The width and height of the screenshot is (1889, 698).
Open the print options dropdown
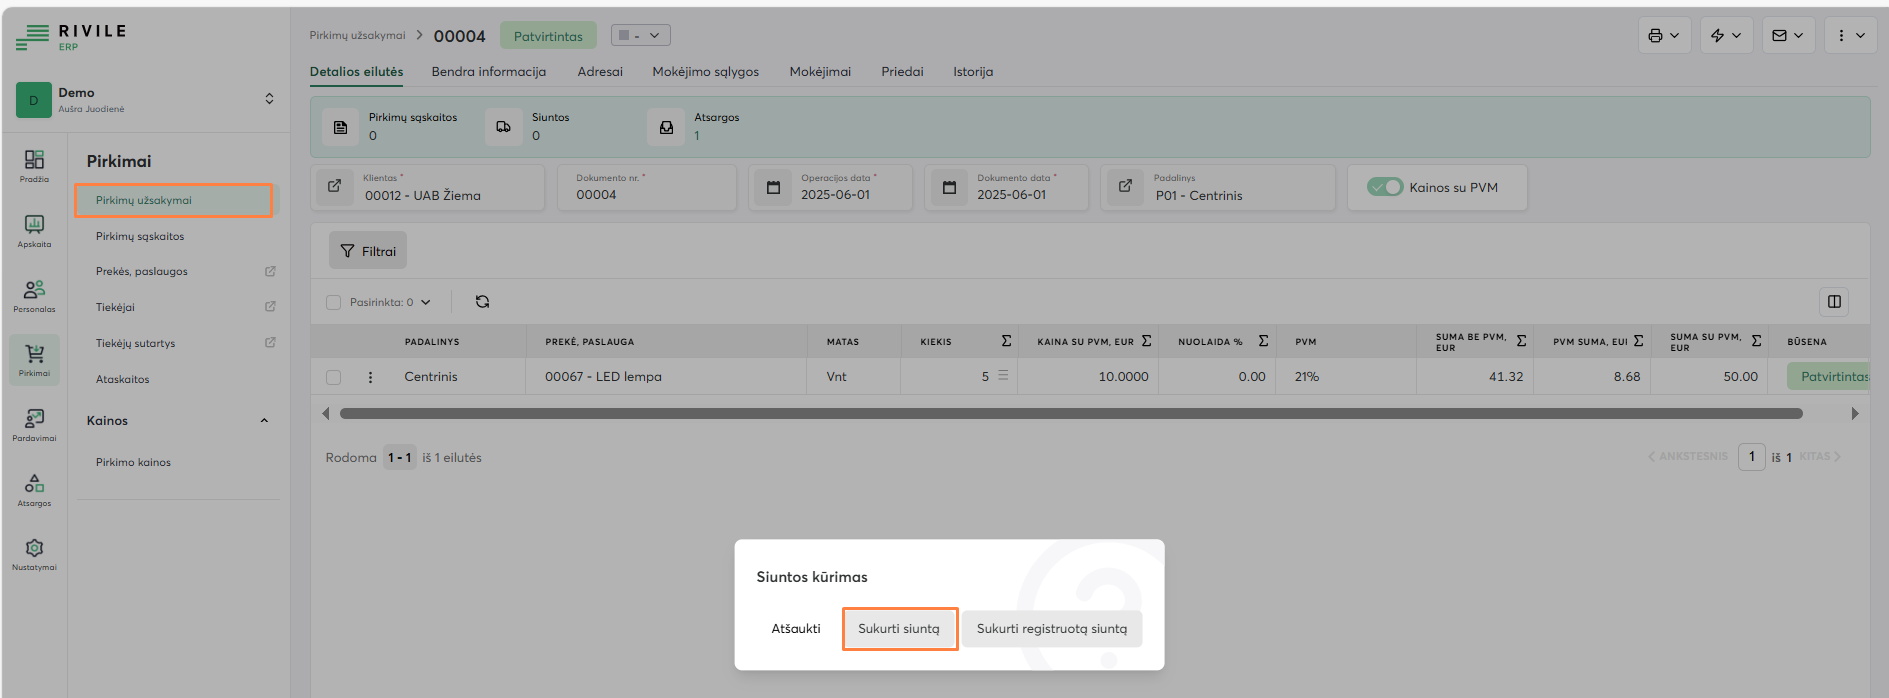pyautogui.click(x=1664, y=35)
